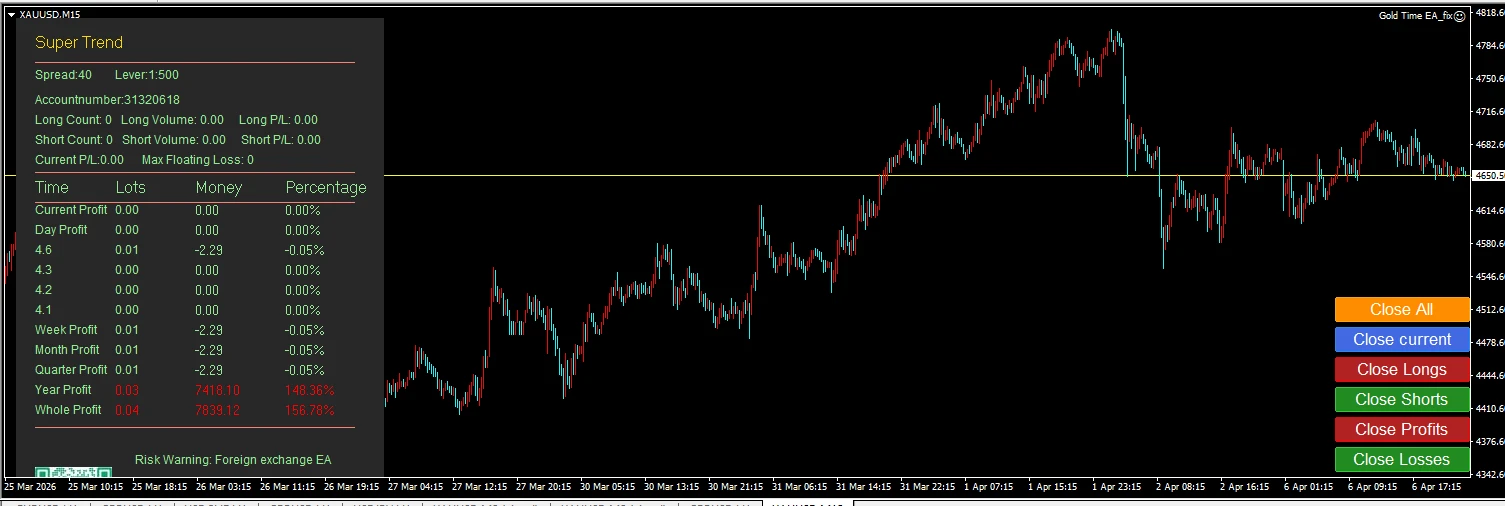1505x506 pixels.
Task: Click the Risk Warning text
Action: coord(232,460)
